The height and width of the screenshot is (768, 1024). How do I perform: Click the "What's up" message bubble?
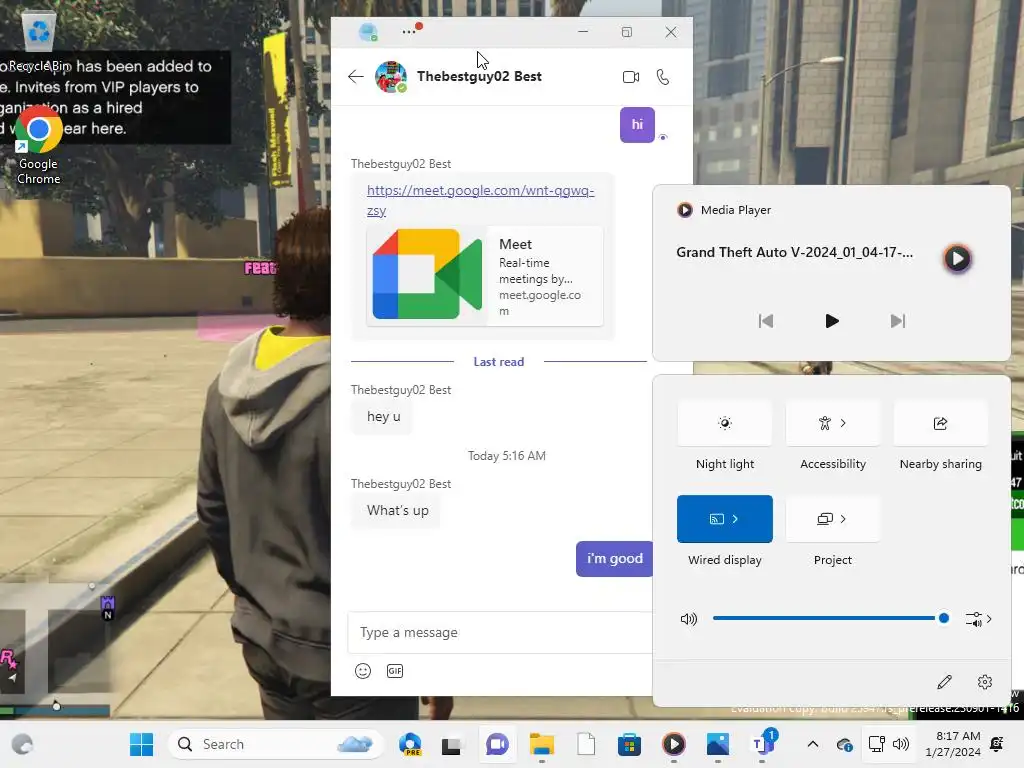[397, 511]
